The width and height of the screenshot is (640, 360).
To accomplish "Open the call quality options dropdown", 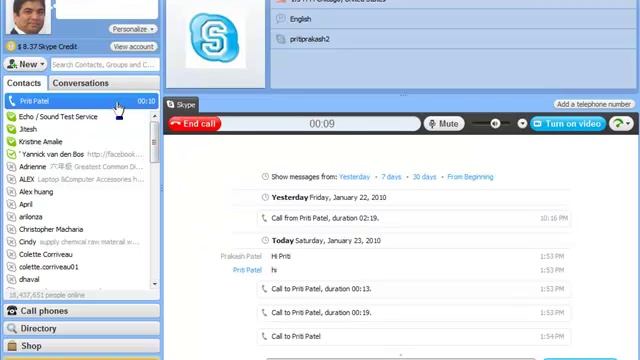I will click(x=621, y=124).
